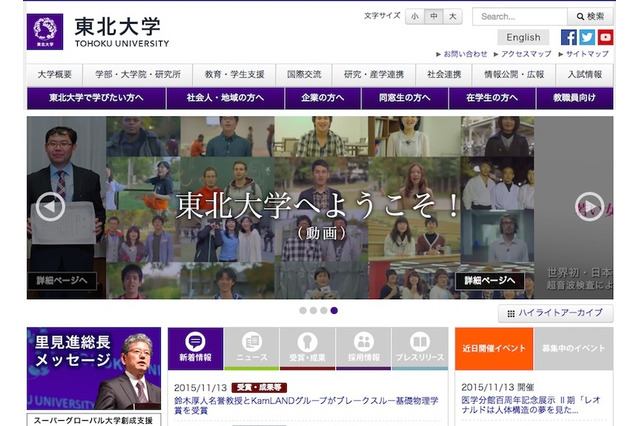
Task: Go to previous slide with left arrow
Action: [50, 206]
